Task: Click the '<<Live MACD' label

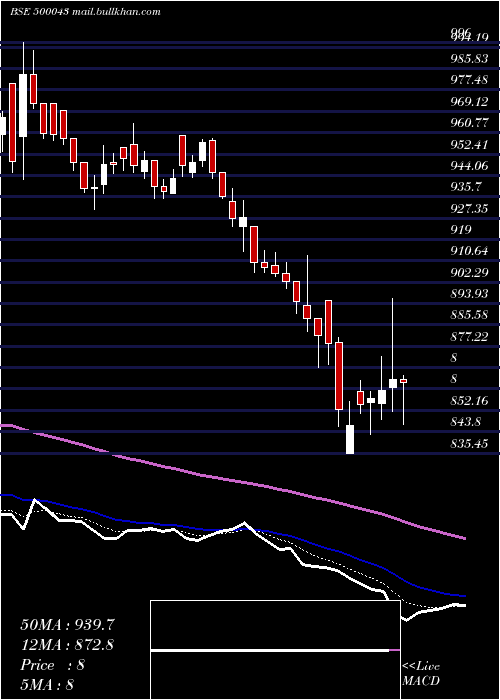Action: [421, 674]
